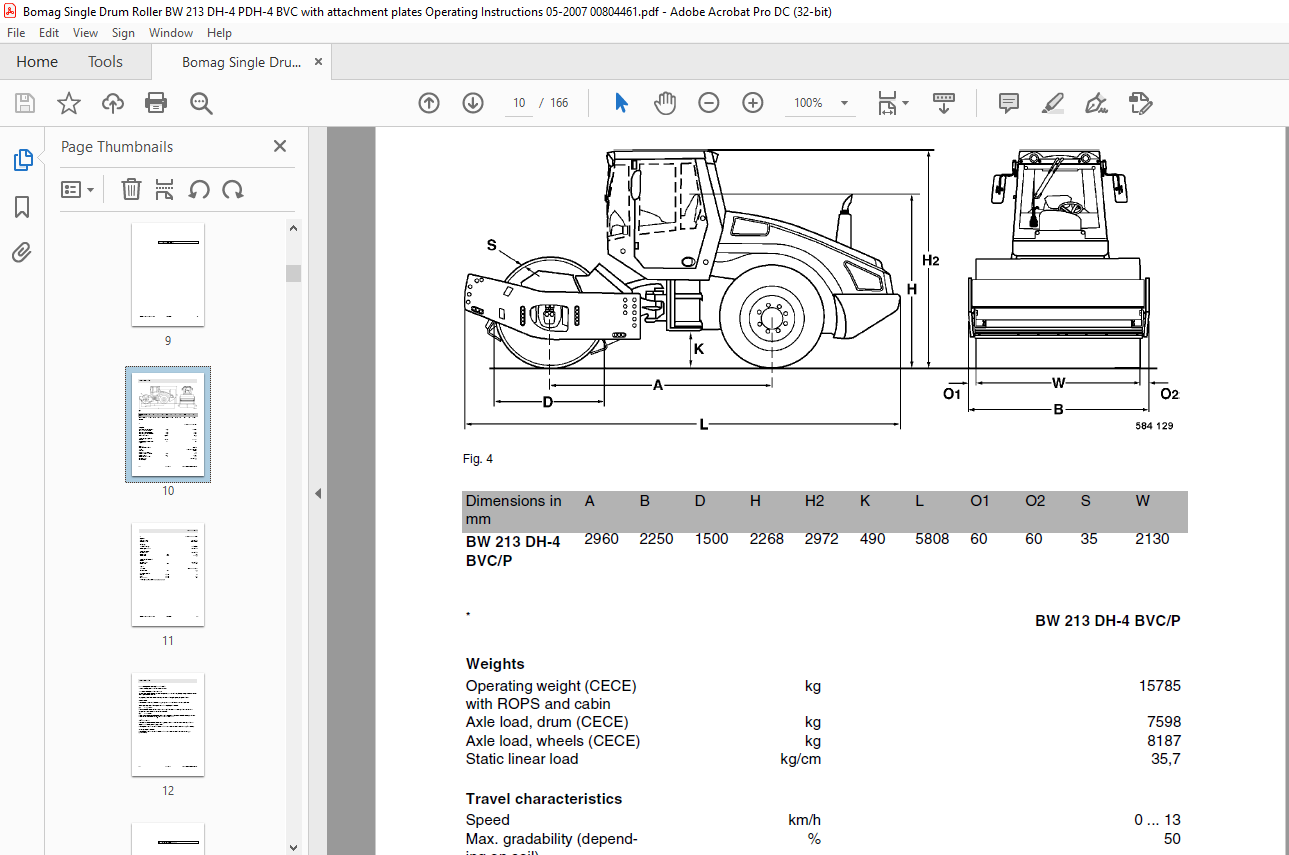The image size is (1289, 855).
Task: Expand the fit page options arrow
Action: pos(905,102)
